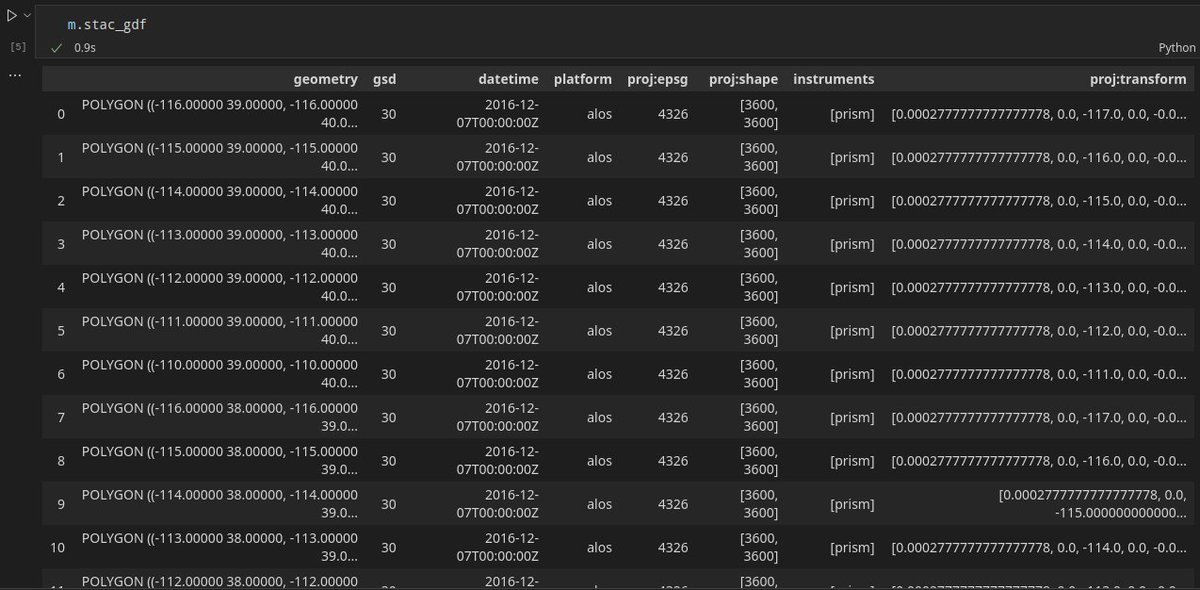
Task: Click geometry POLYGON -112.00000 39.00000 in row 4
Action: (220, 287)
